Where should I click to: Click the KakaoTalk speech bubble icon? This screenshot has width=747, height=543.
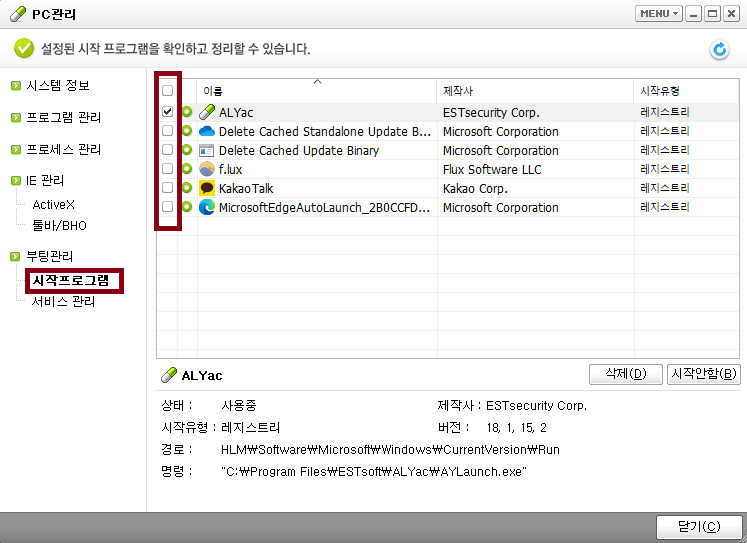coord(207,188)
